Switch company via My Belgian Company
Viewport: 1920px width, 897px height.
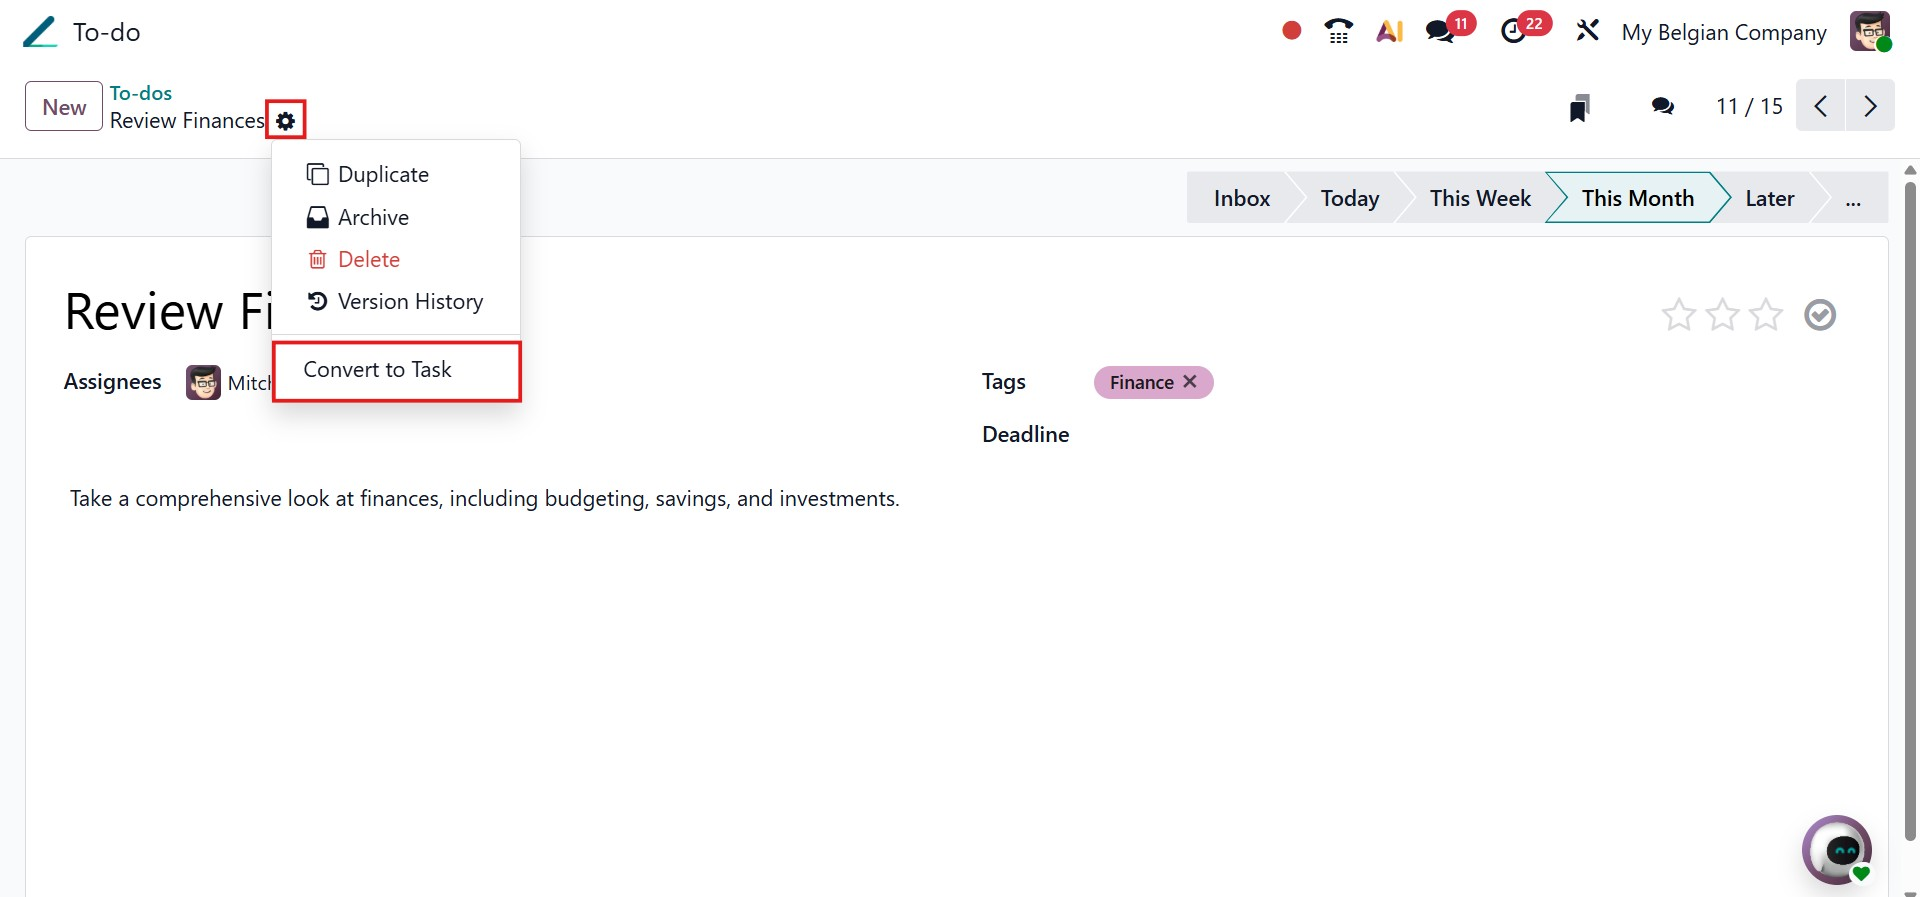tap(1724, 32)
